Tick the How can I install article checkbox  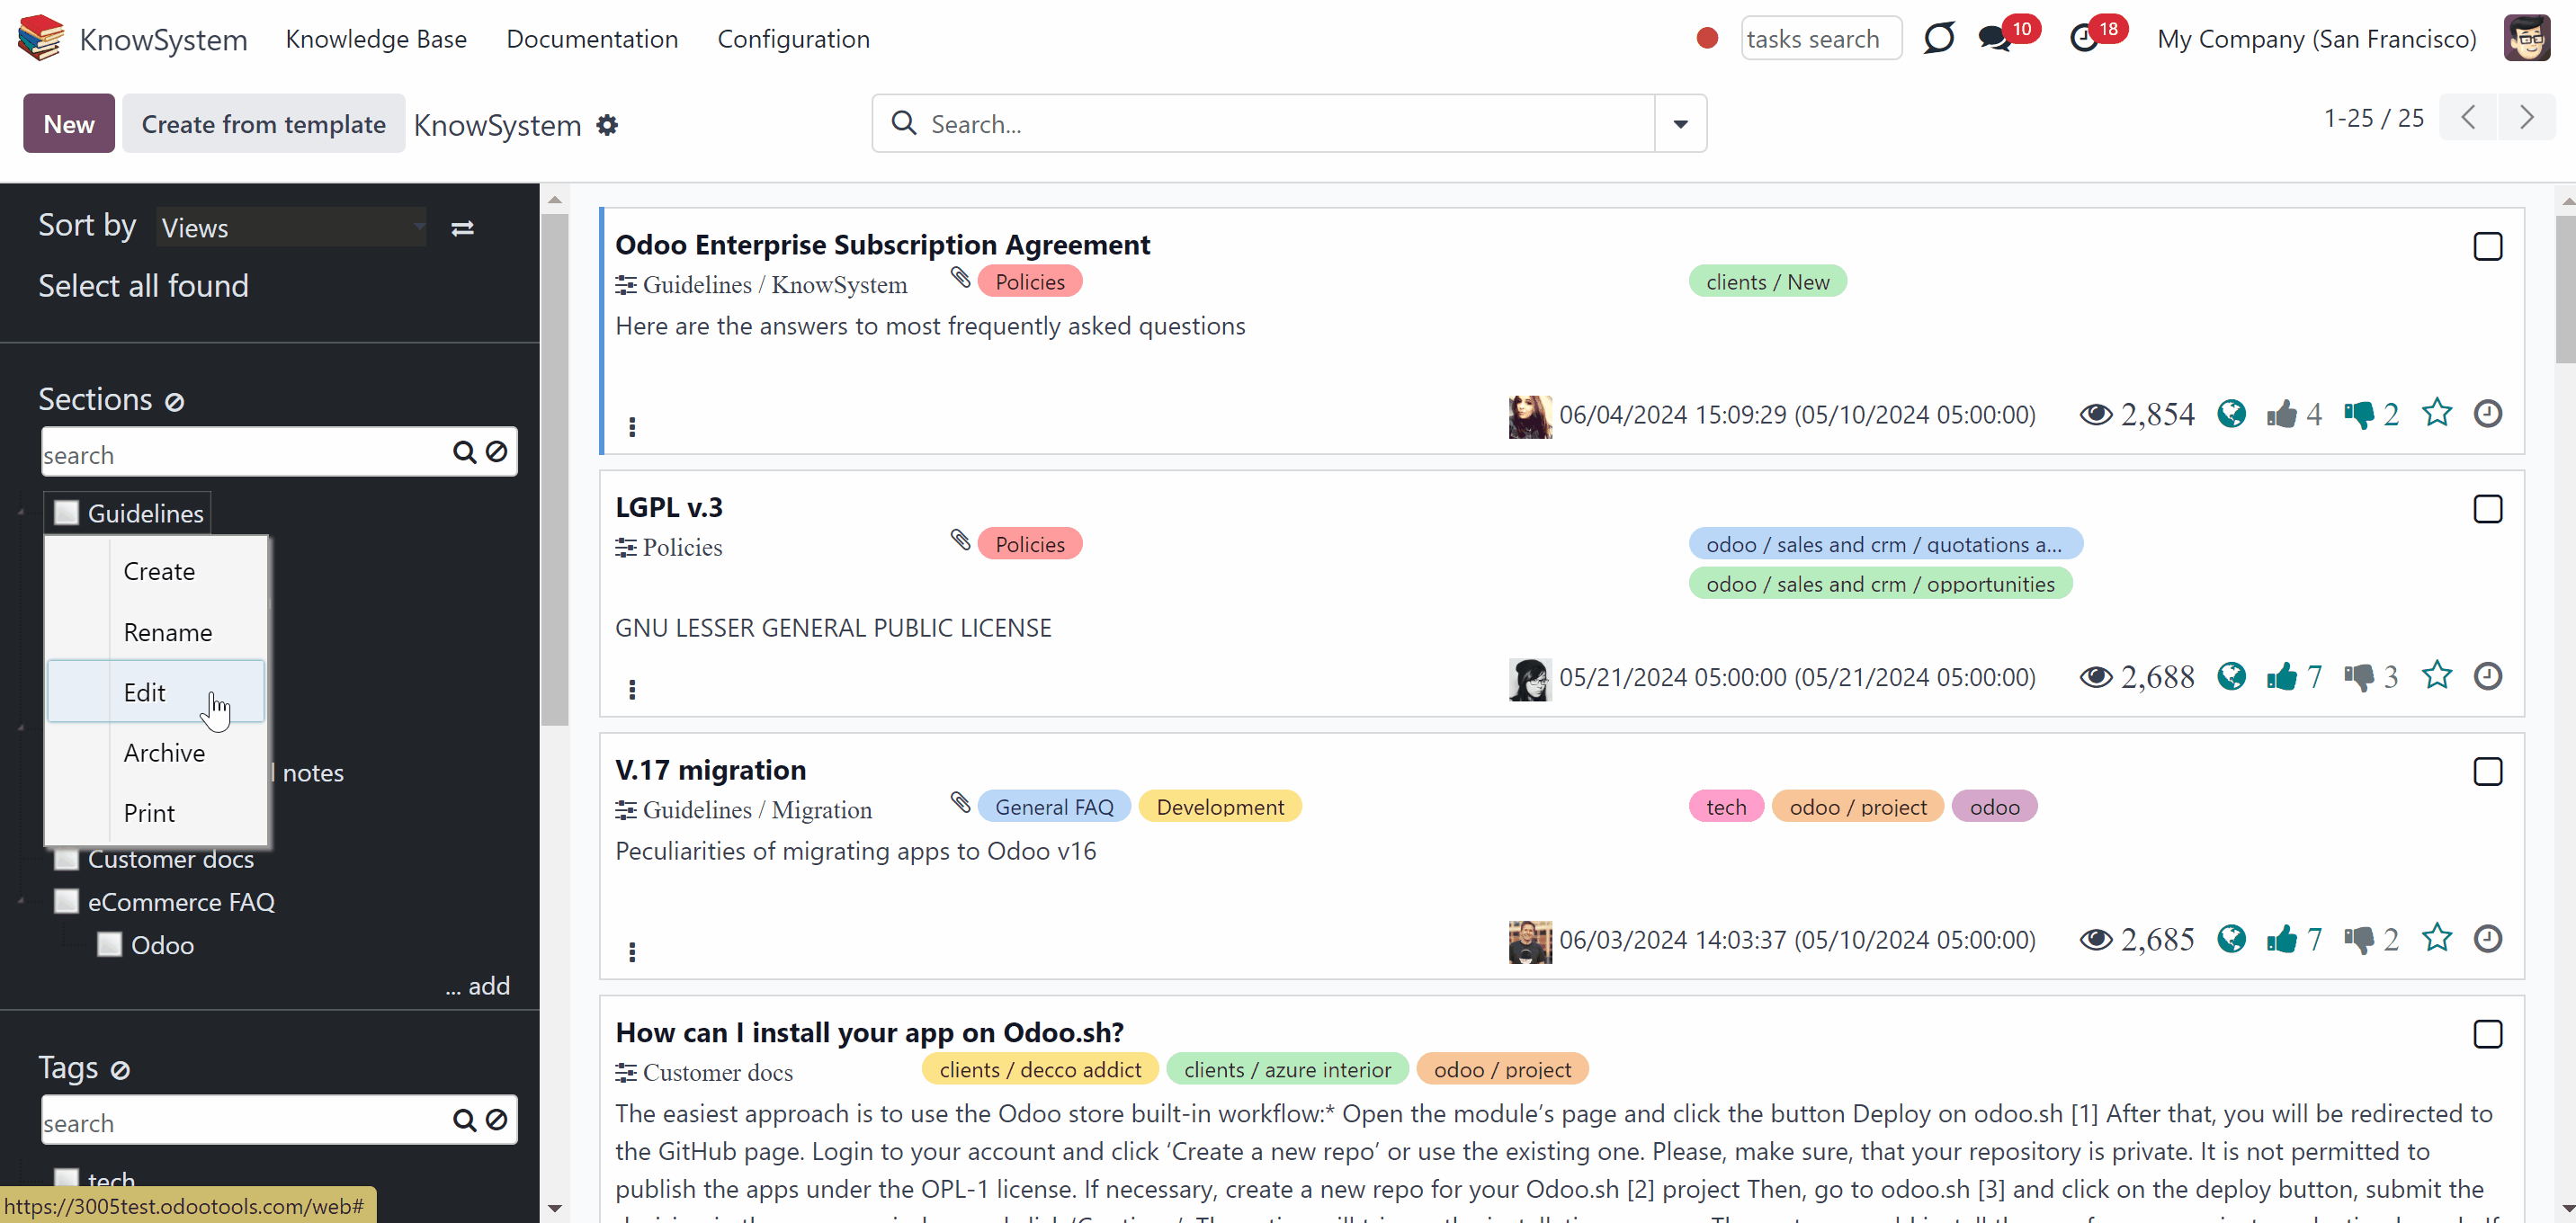[x=2488, y=1034]
